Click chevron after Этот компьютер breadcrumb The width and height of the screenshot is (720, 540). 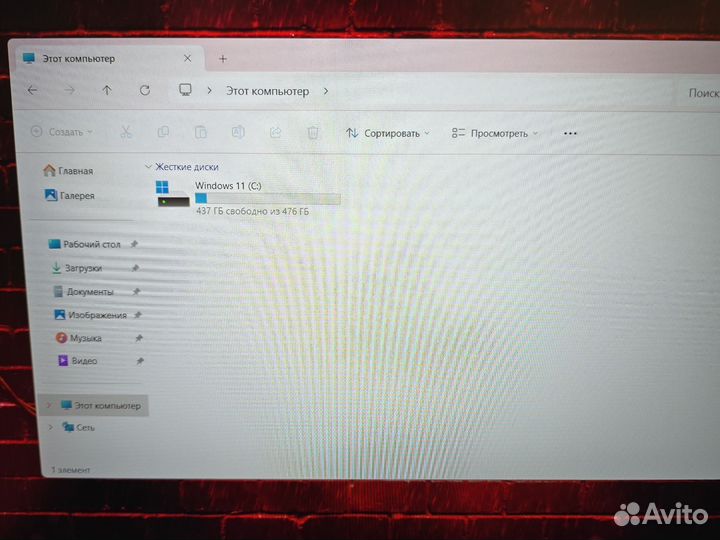point(326,91)
